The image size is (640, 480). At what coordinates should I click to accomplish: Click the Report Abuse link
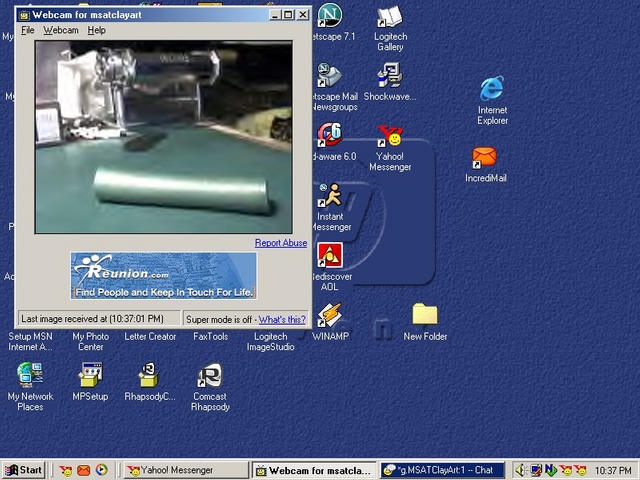click(x=281, y=243)
